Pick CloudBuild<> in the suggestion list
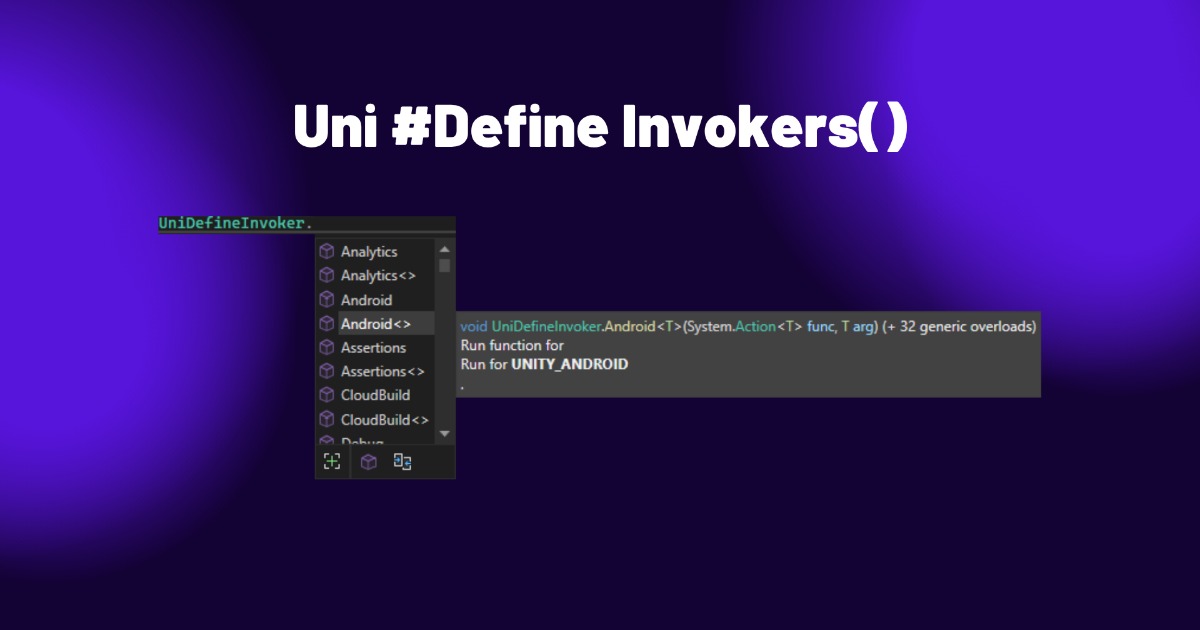1200x630 pixels. 384,420
